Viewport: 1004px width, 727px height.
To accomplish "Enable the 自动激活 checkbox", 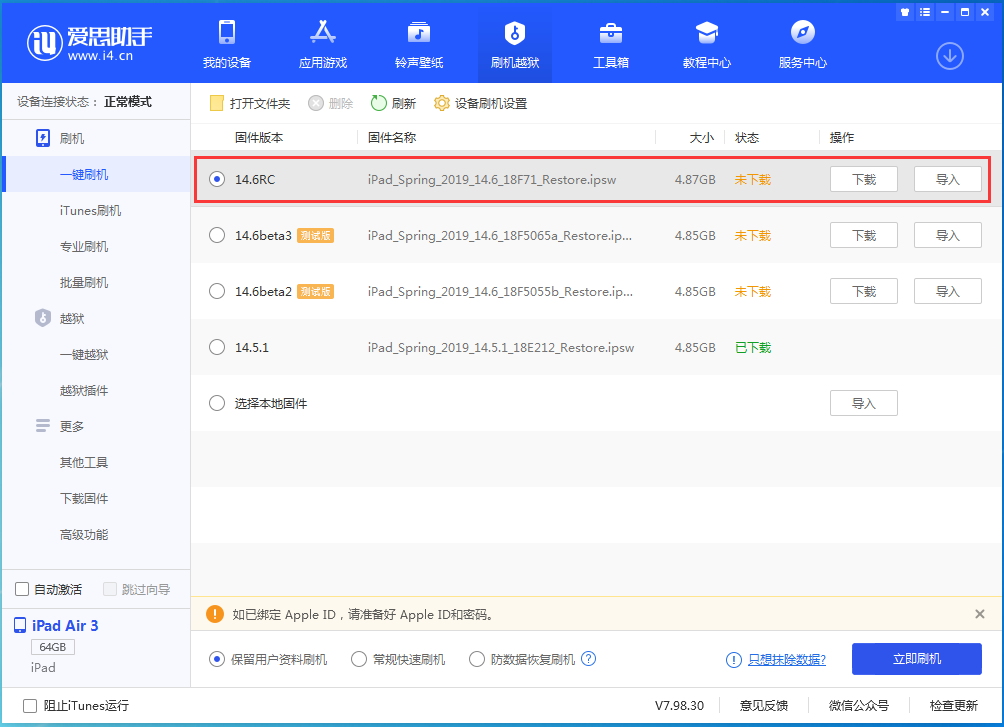I will [x=22, y=589].
